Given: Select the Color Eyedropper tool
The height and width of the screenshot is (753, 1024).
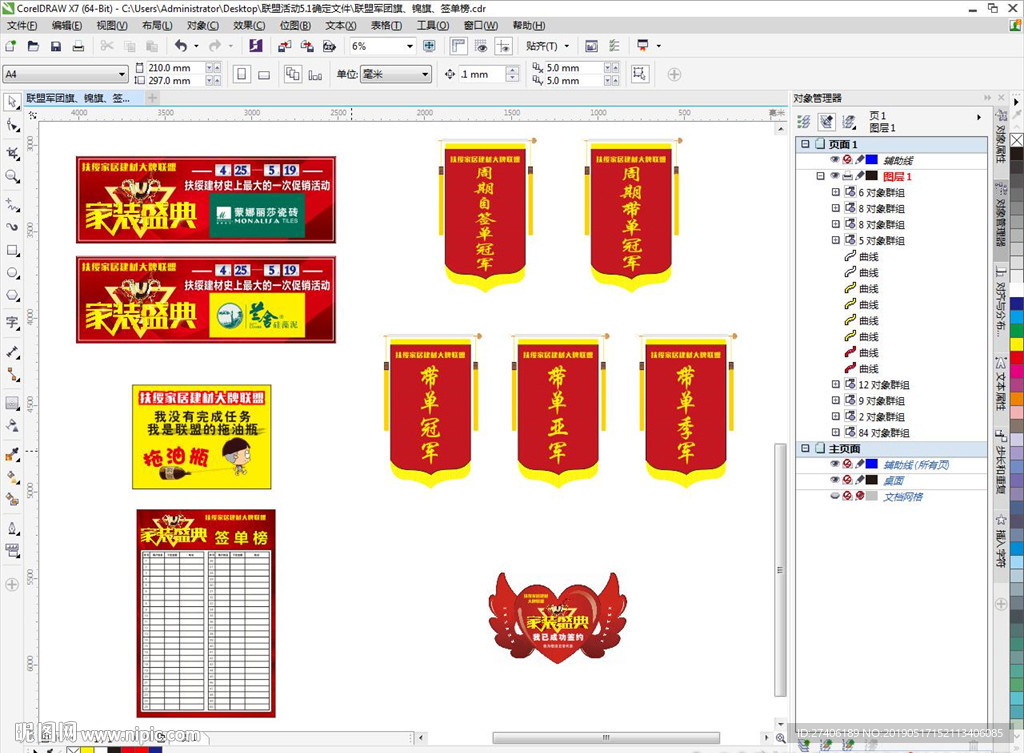Looking at the screenshot, I should click(x=12, y=455).
